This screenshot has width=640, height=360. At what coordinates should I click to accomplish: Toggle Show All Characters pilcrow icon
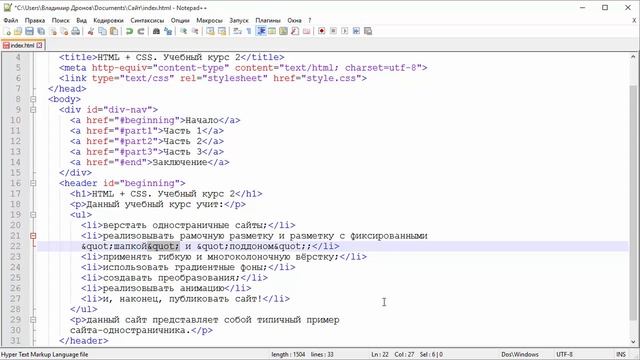249,31
